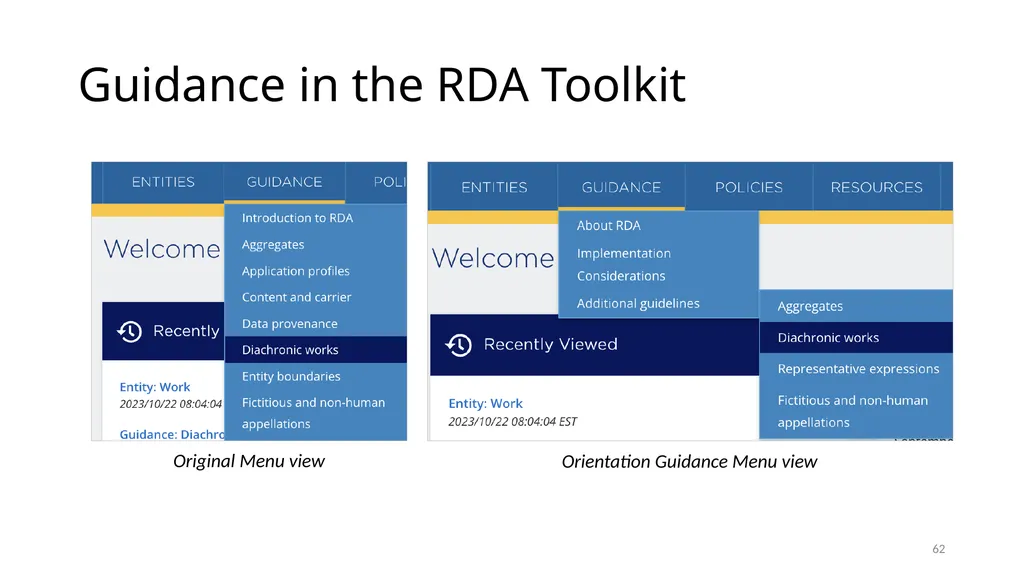Click the Original Menu view caption

pos(249,461)
